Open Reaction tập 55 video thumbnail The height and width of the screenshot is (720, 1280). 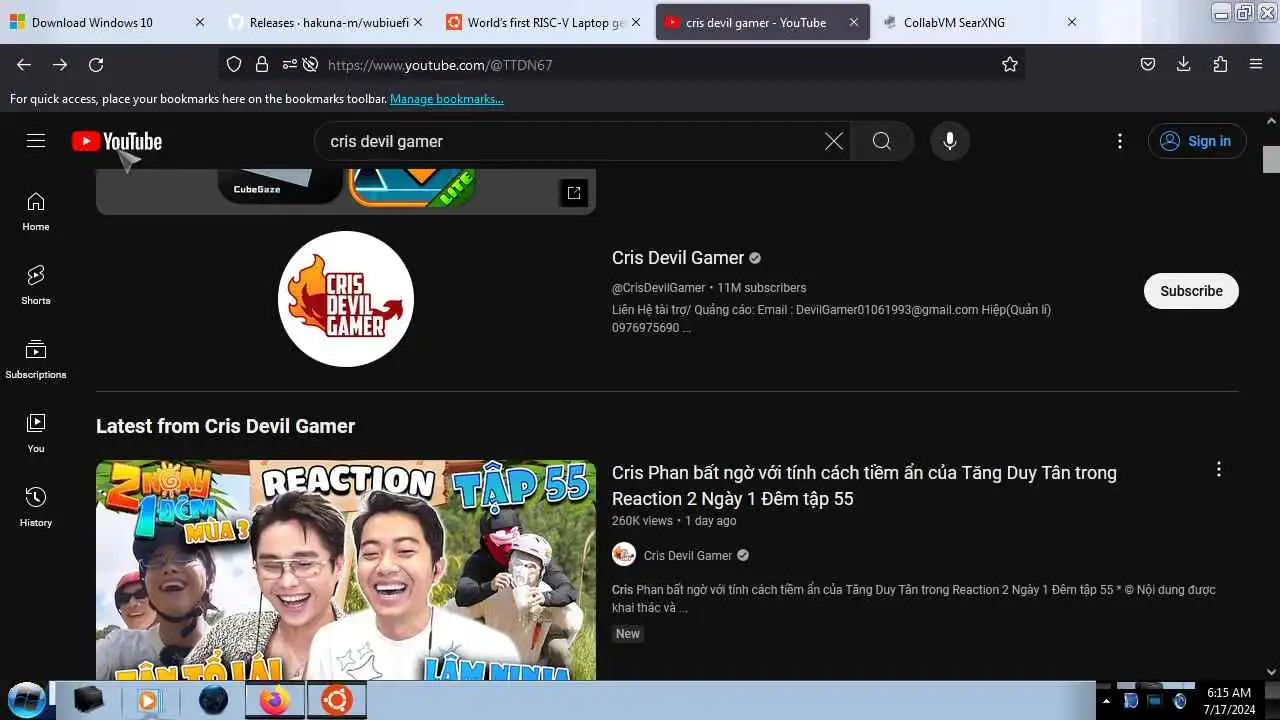pos(346,570)
